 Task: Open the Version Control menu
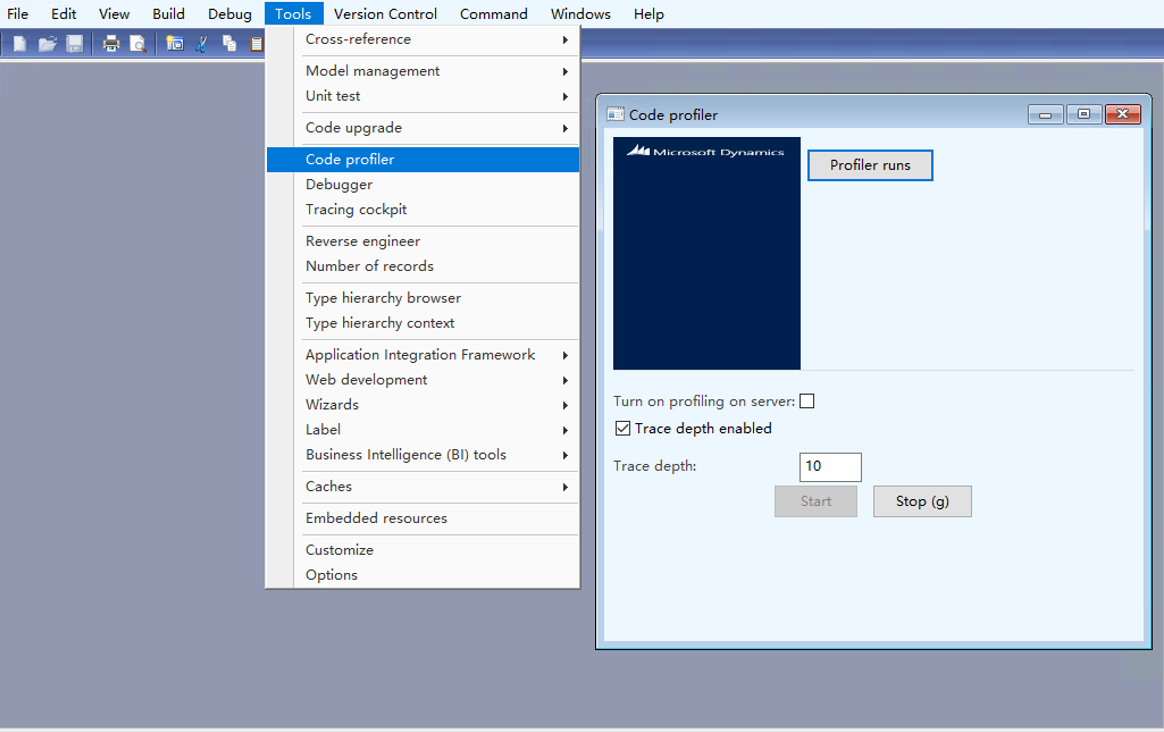coord(385,13)
